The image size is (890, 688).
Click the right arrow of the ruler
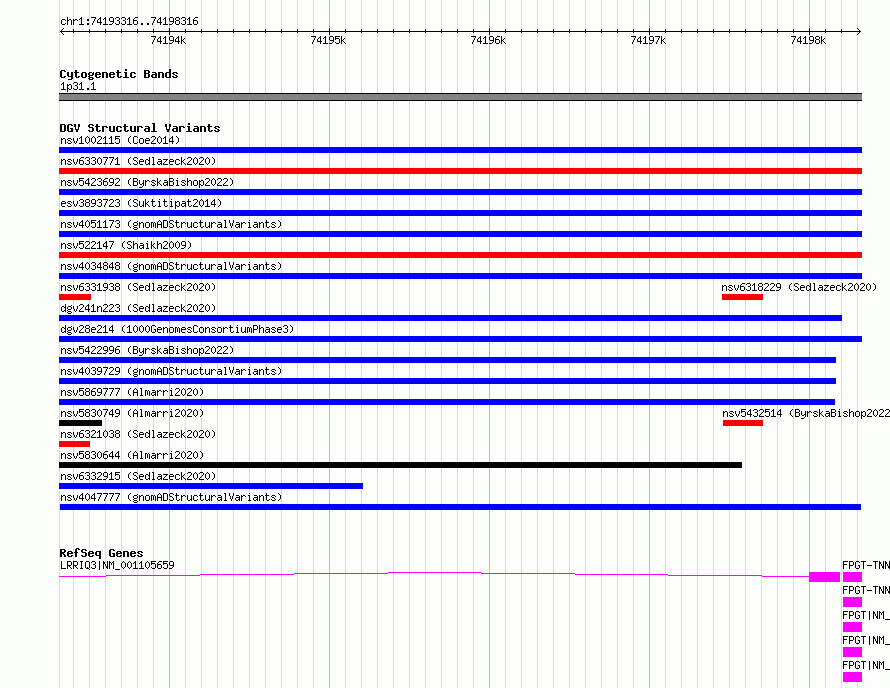(859, 32)
